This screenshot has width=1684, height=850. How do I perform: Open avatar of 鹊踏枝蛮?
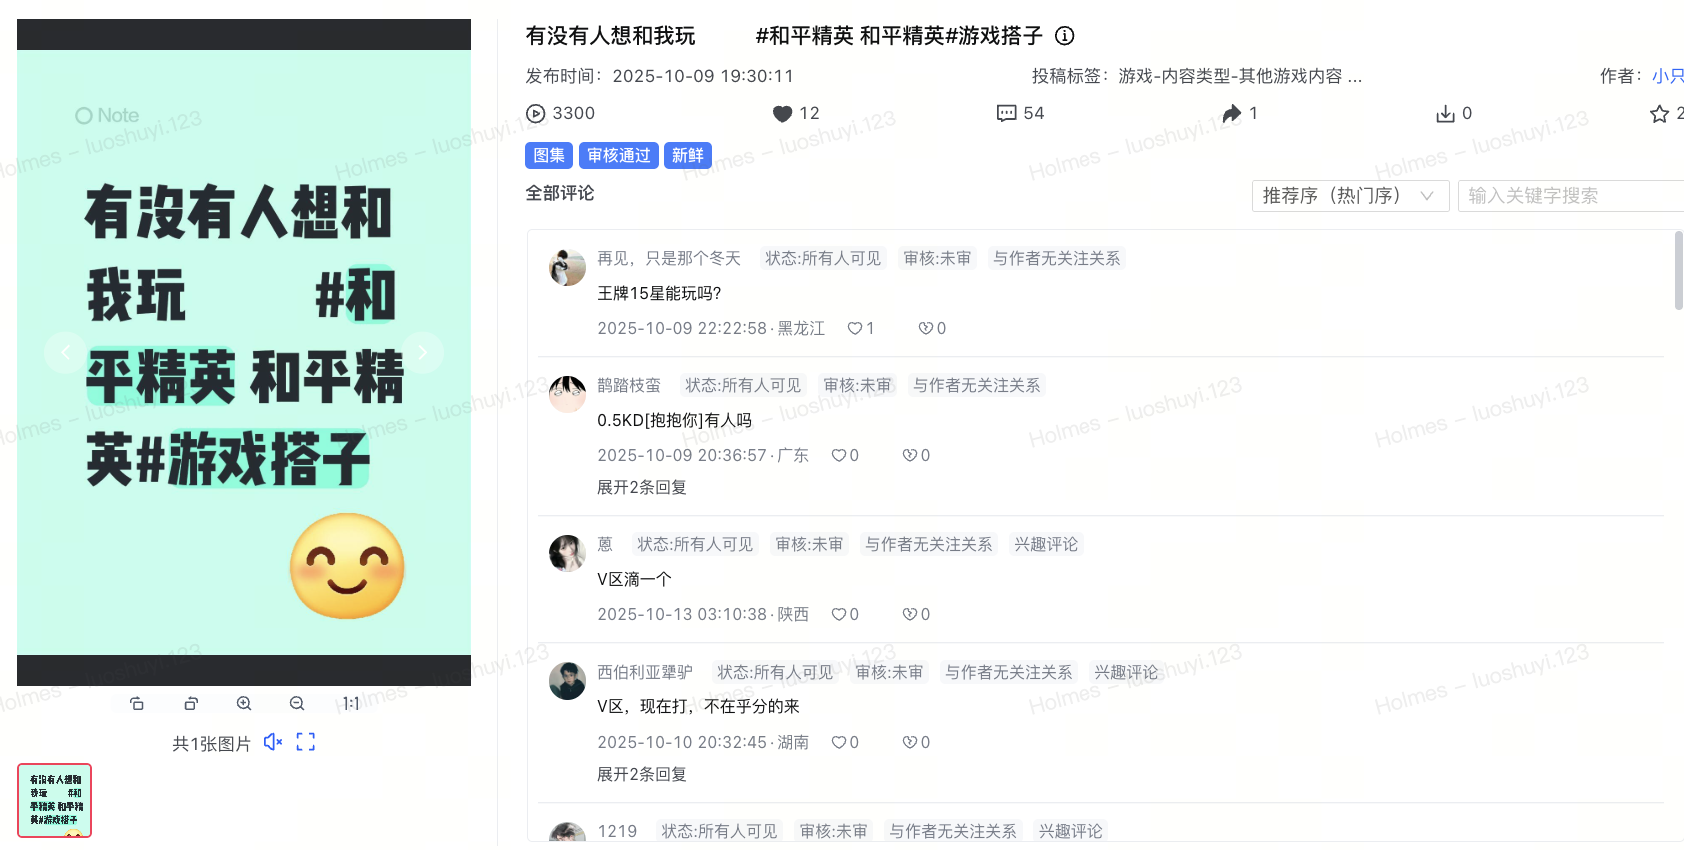click(x=567, y=395)
